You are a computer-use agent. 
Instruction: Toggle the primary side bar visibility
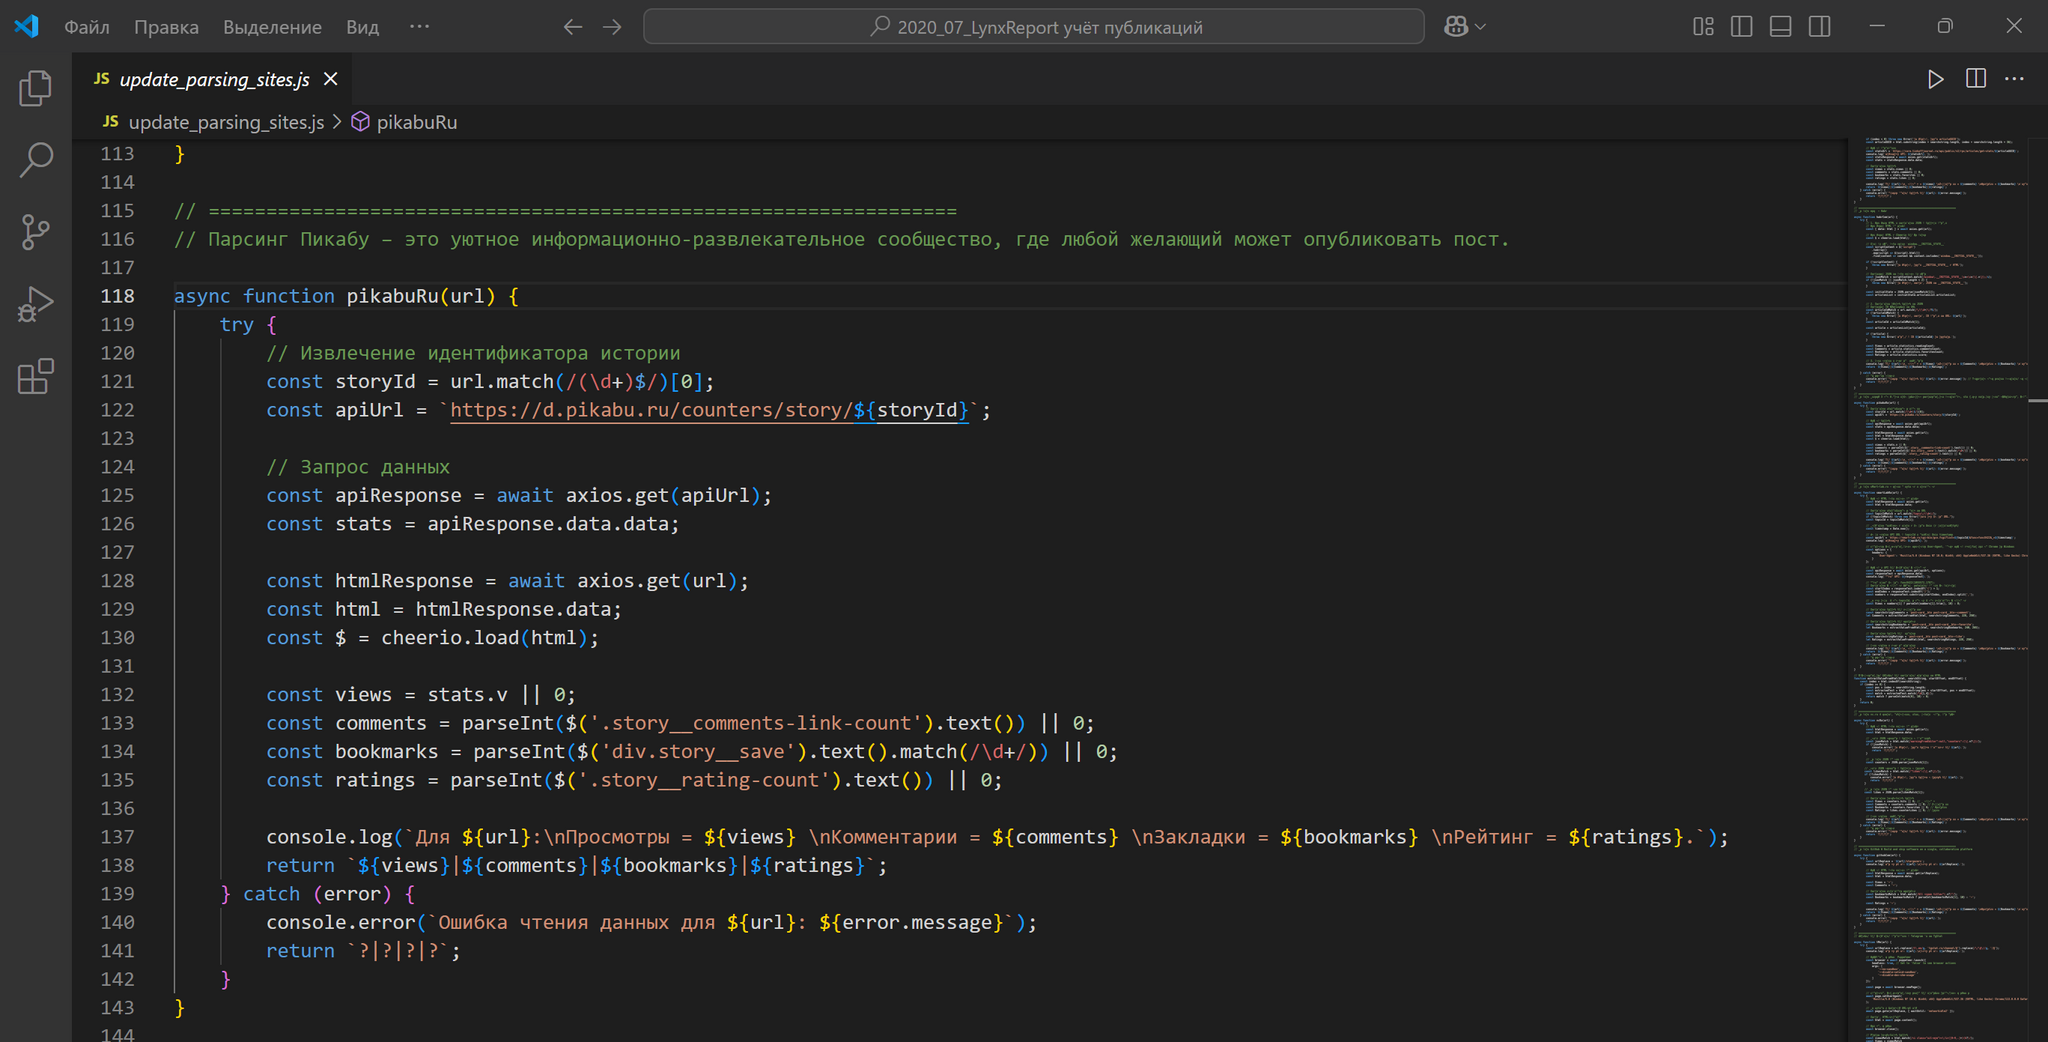coord(1741,27)
